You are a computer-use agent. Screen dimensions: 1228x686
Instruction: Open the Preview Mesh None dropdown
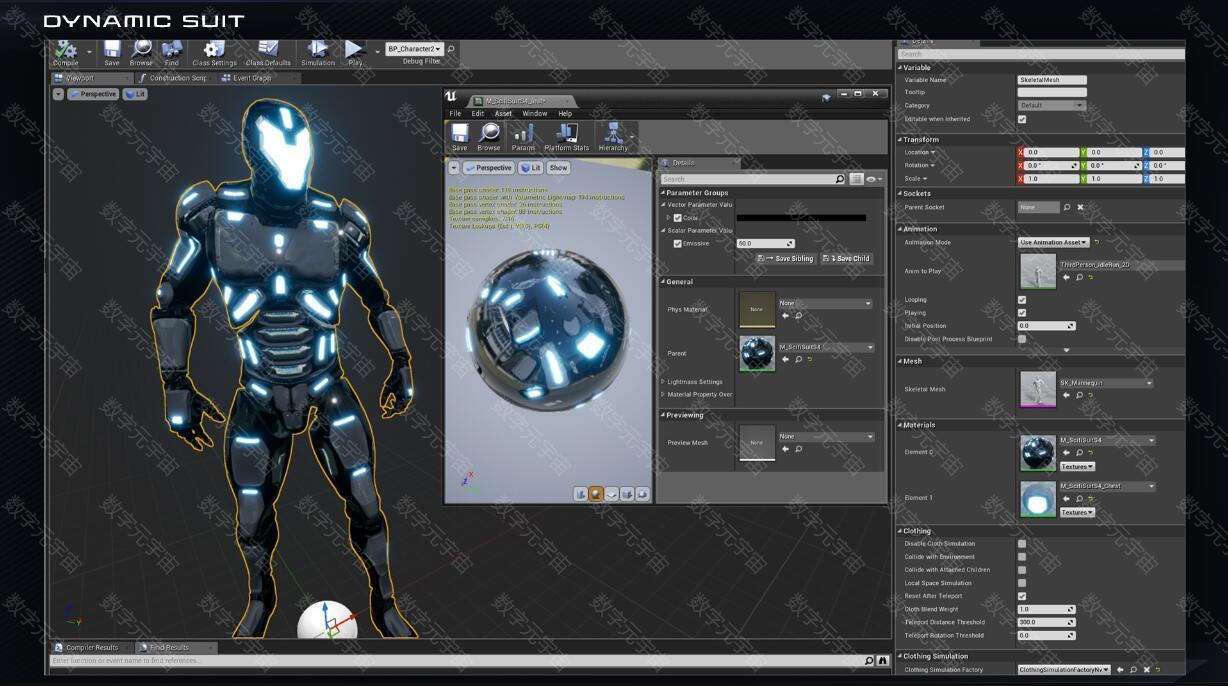(x=825, y=437)
